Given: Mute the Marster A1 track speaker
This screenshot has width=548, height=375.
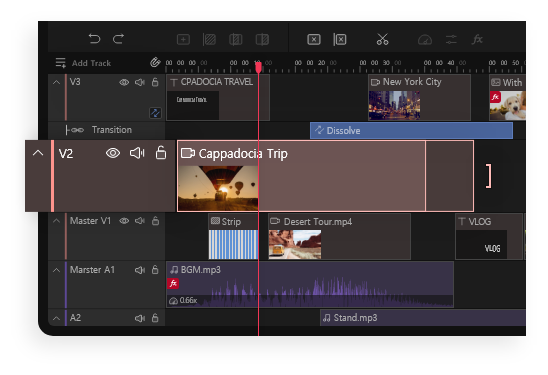Looking at the screenshot, I should pos(140,270).
